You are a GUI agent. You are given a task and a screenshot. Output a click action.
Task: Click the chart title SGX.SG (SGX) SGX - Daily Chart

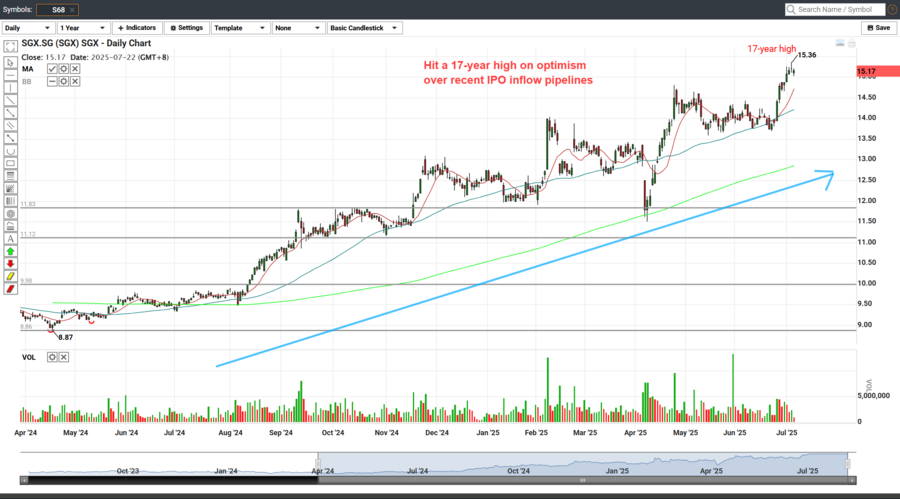click(x=86, y=43)
